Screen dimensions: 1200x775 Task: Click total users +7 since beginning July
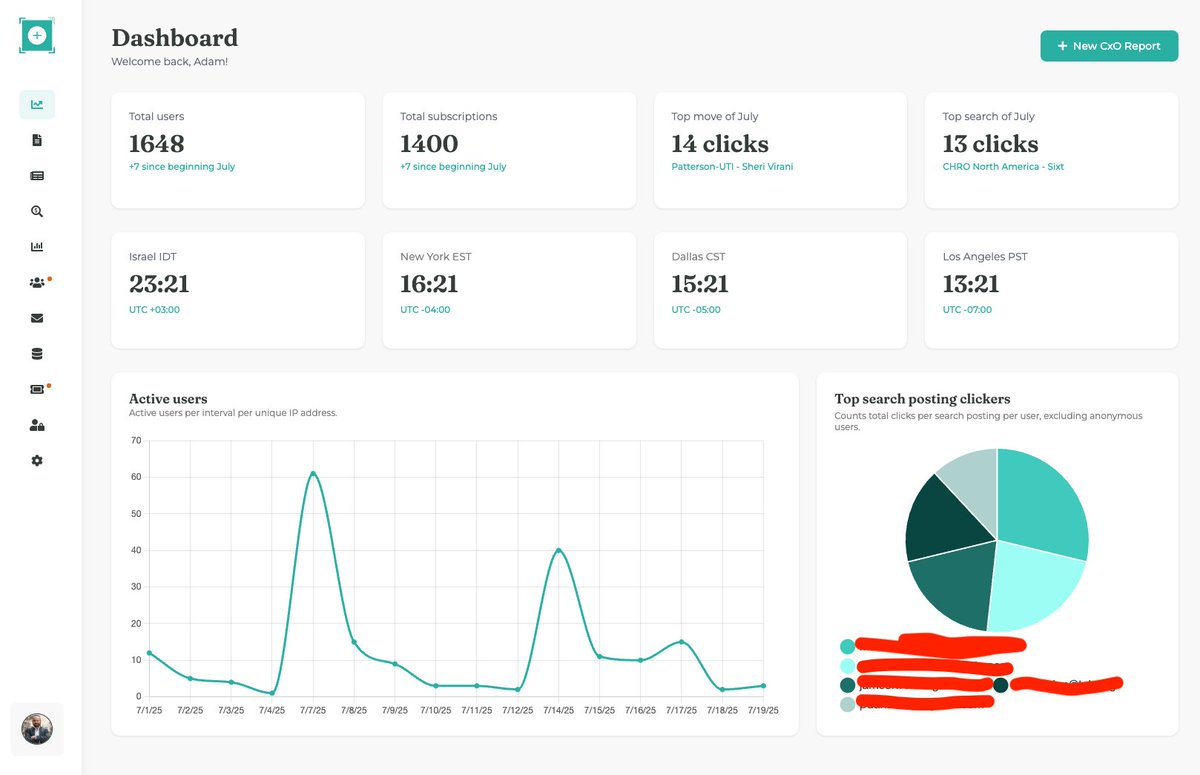[x=182, y=167]
